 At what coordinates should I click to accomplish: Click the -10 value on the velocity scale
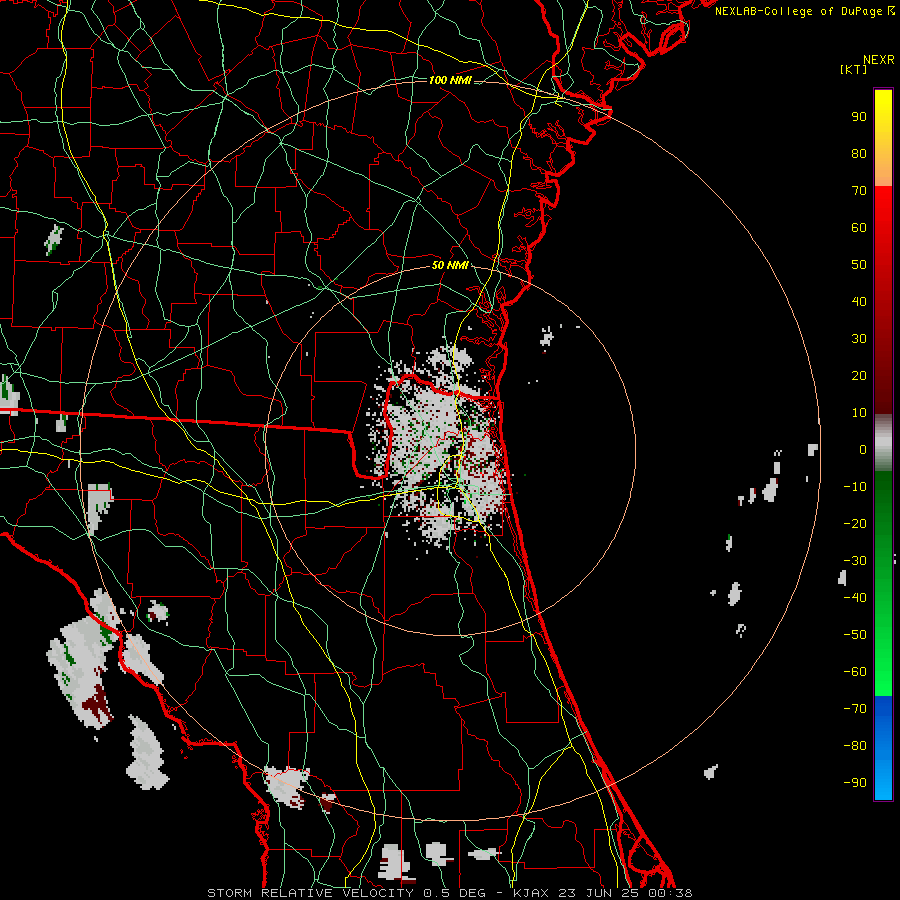[x=855, y=487]
